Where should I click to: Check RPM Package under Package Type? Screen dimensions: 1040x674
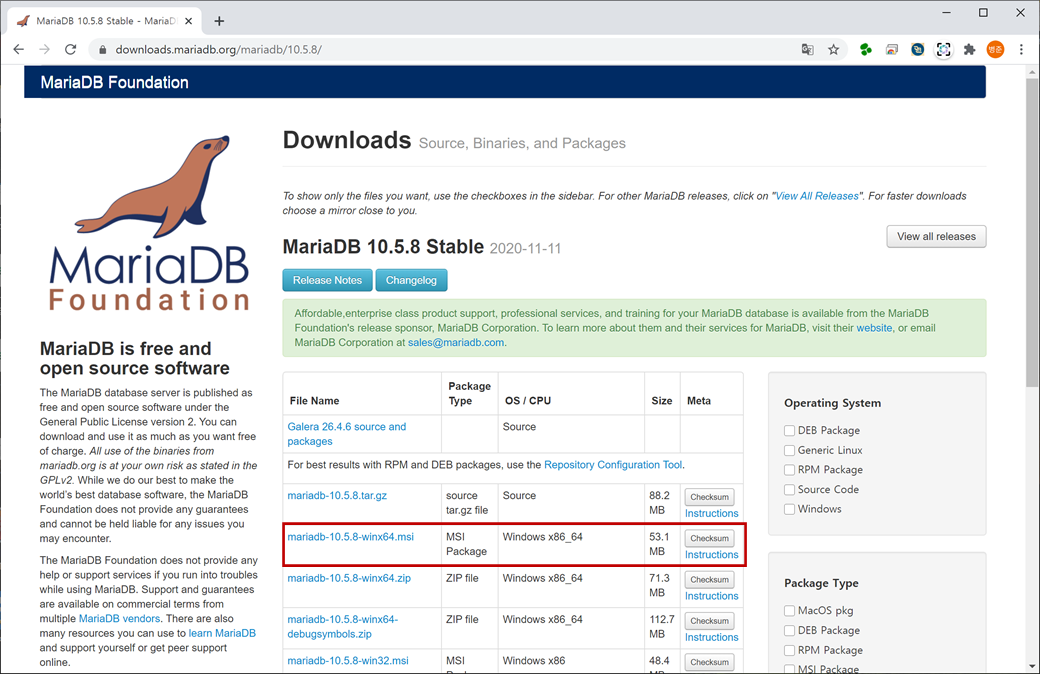point(789,650)
